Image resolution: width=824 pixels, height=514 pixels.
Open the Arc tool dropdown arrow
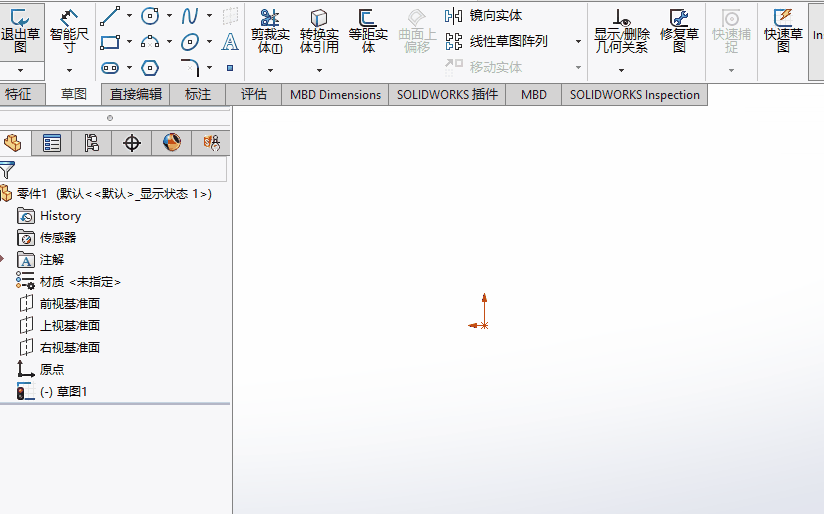tap(169, 42)
